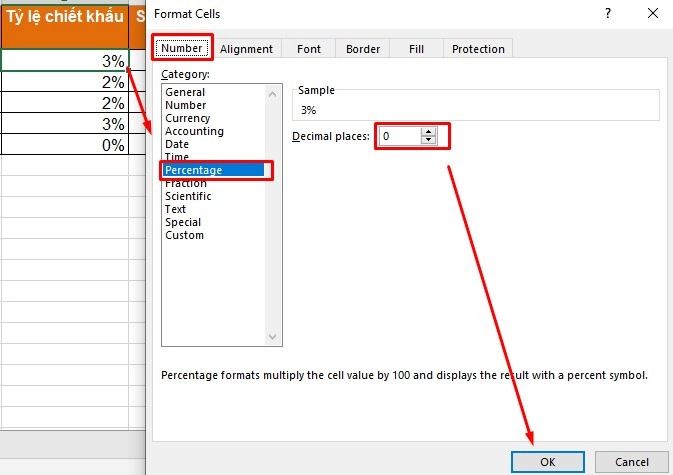Choose the General number category
The image size is (673, 475).
point(185,92)
